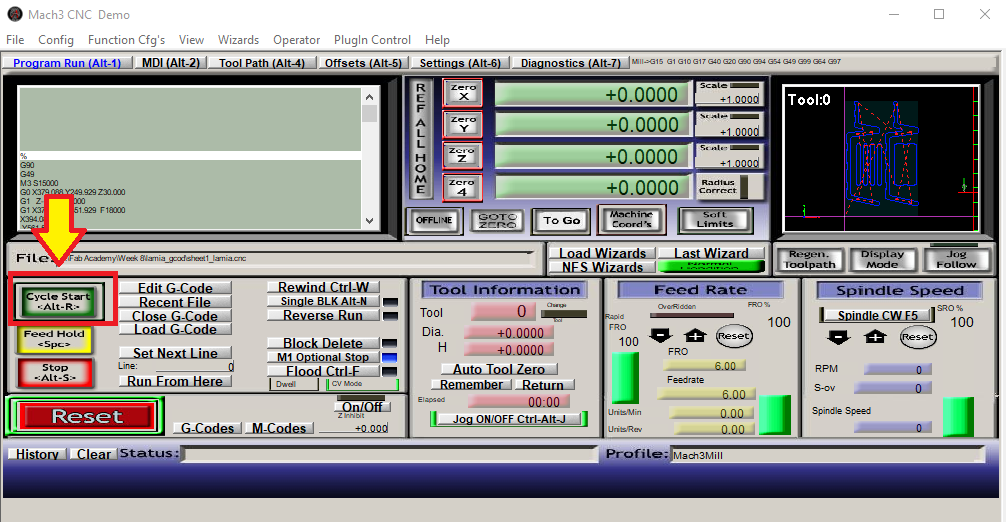Switch to Tool Path (Alt-4) tab
Viewport: 1006px width, 522px height.
pos(262,63)
